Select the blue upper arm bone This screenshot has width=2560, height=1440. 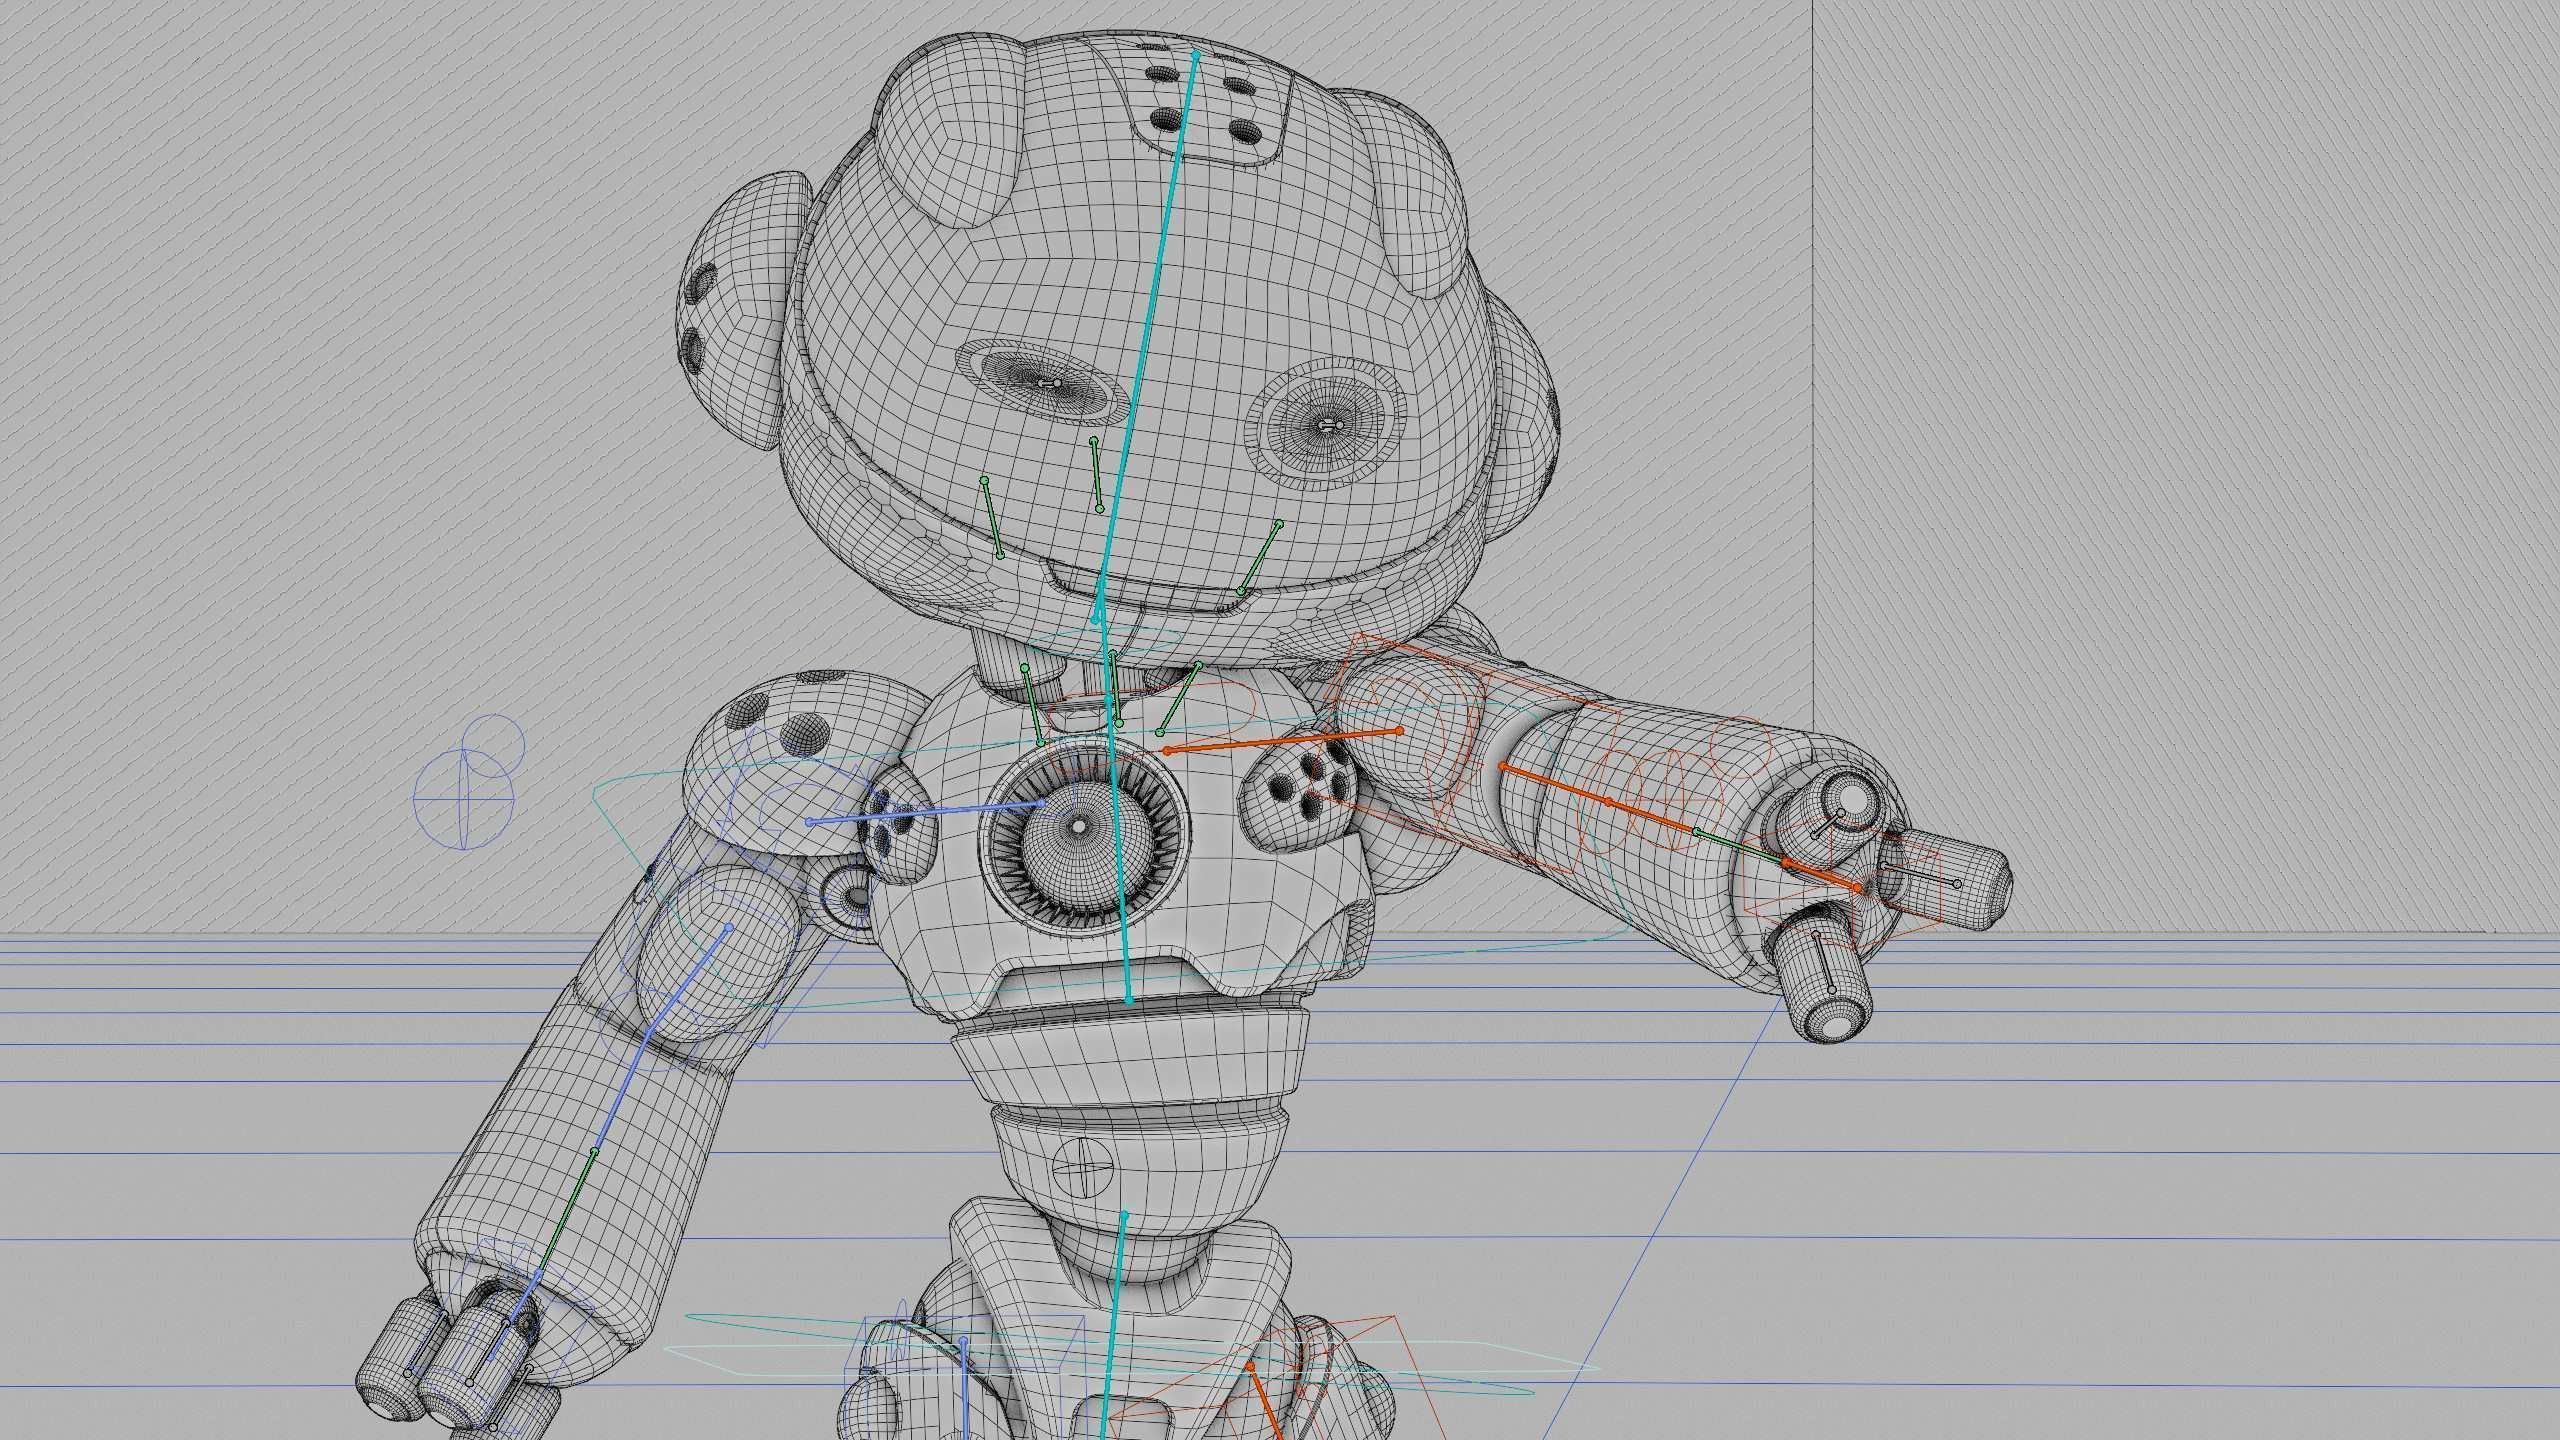point(690,978)
